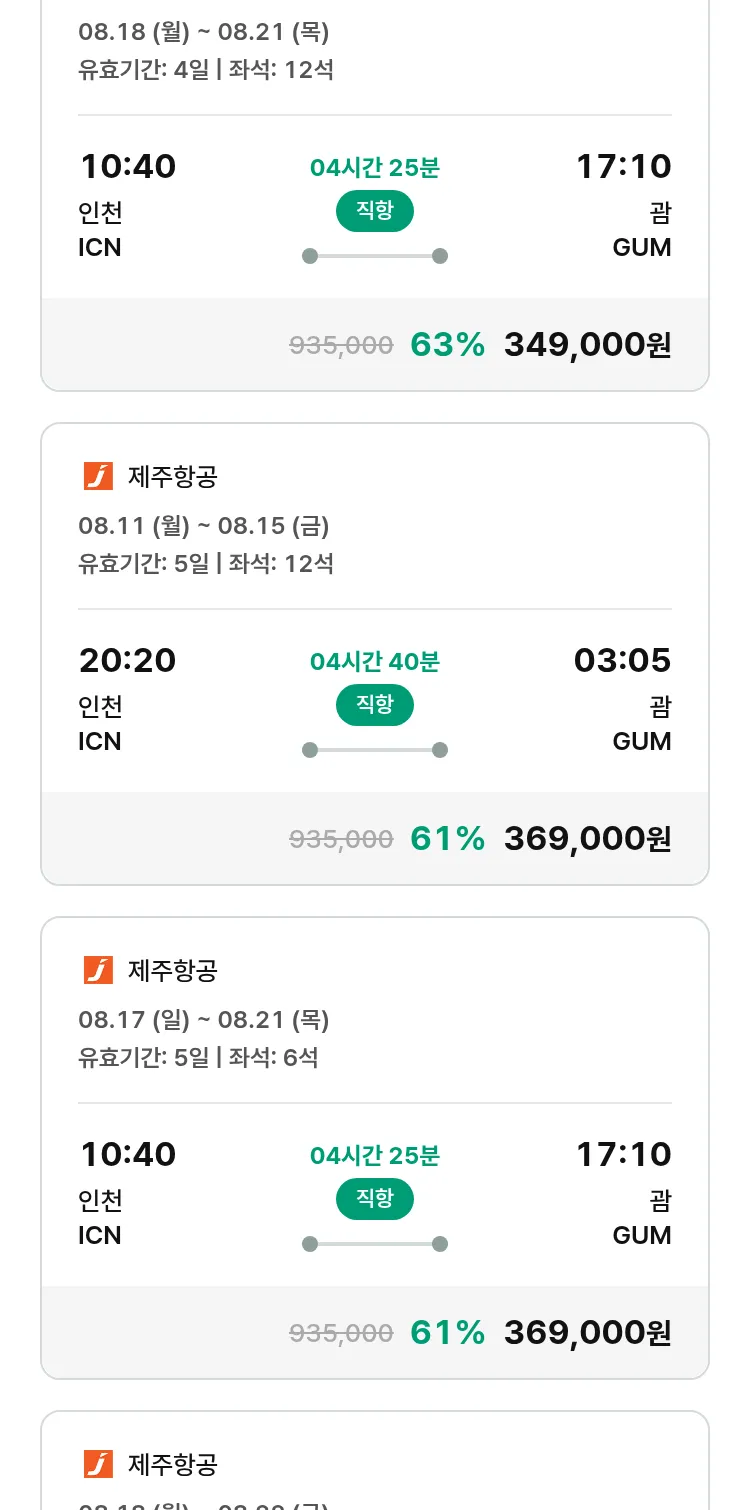The image size is (750, 1510).
Task: Click the 63% discount label
Action: point(447,345)
